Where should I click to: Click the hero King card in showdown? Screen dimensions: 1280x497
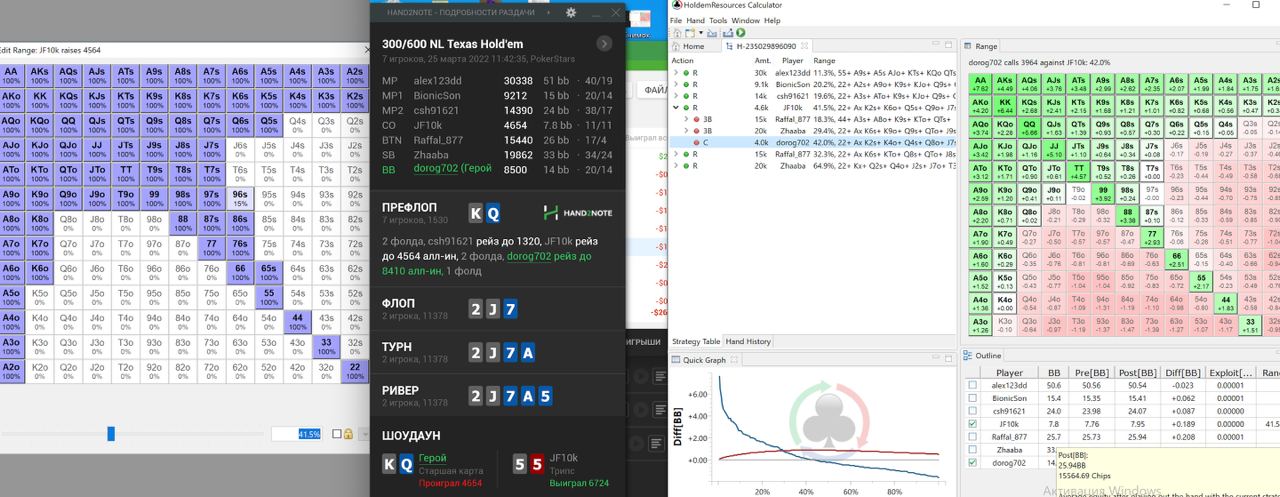coord(390,463)
